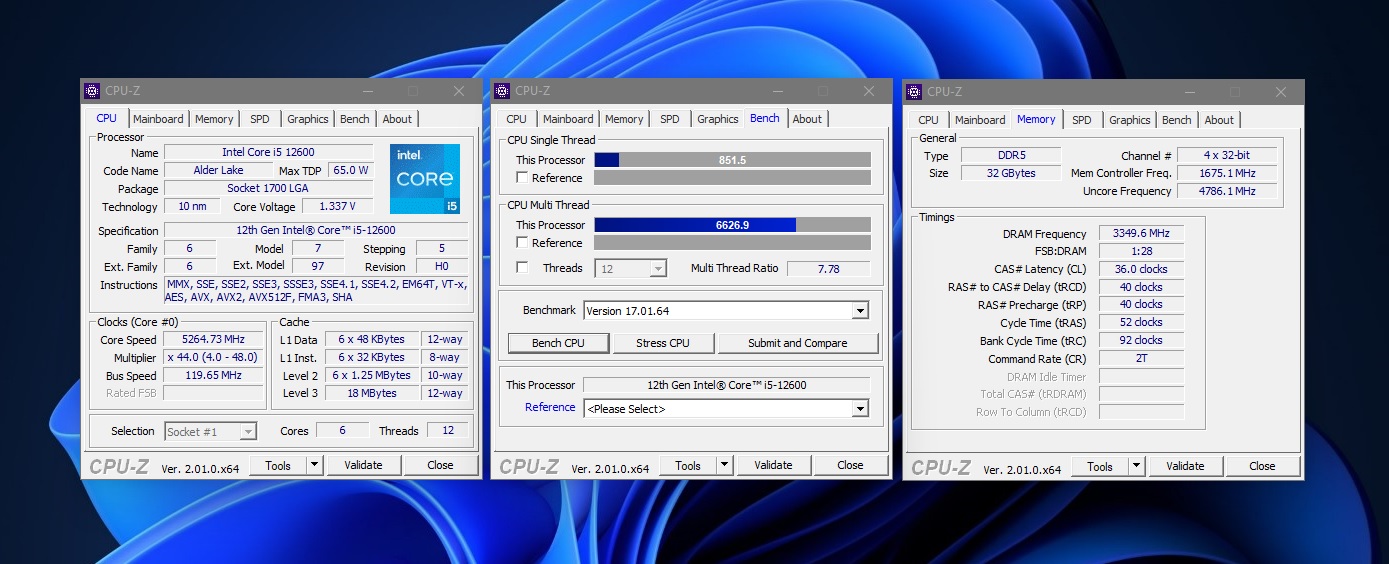This screenshot has width=1389, height=564.
Task: Click the multi thread score bar showing 6626.9
Action: click(x=732, y=225)
